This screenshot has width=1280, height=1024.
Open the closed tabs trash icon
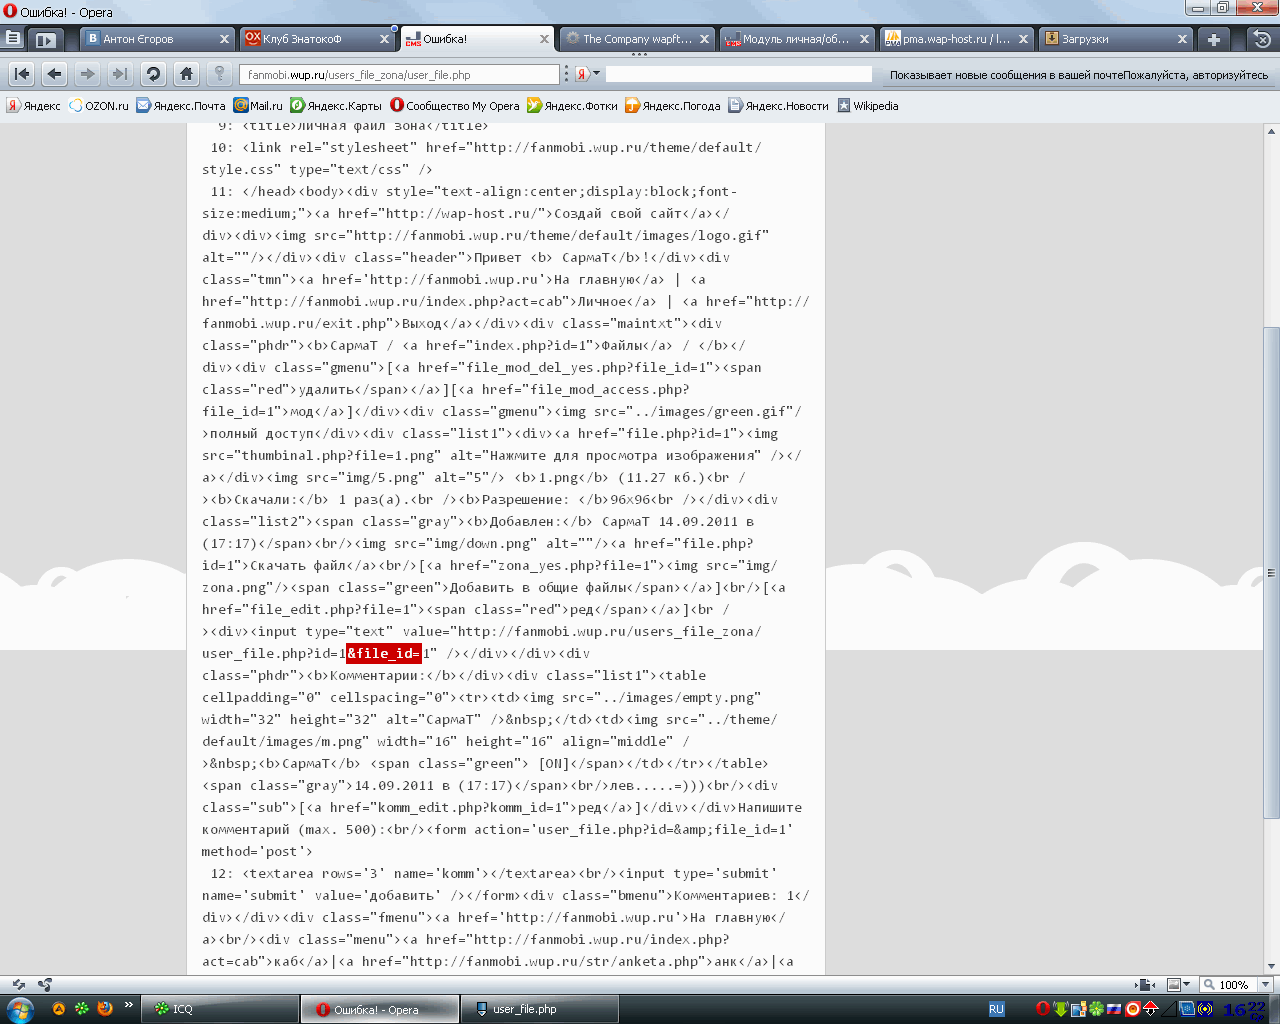1262,40
